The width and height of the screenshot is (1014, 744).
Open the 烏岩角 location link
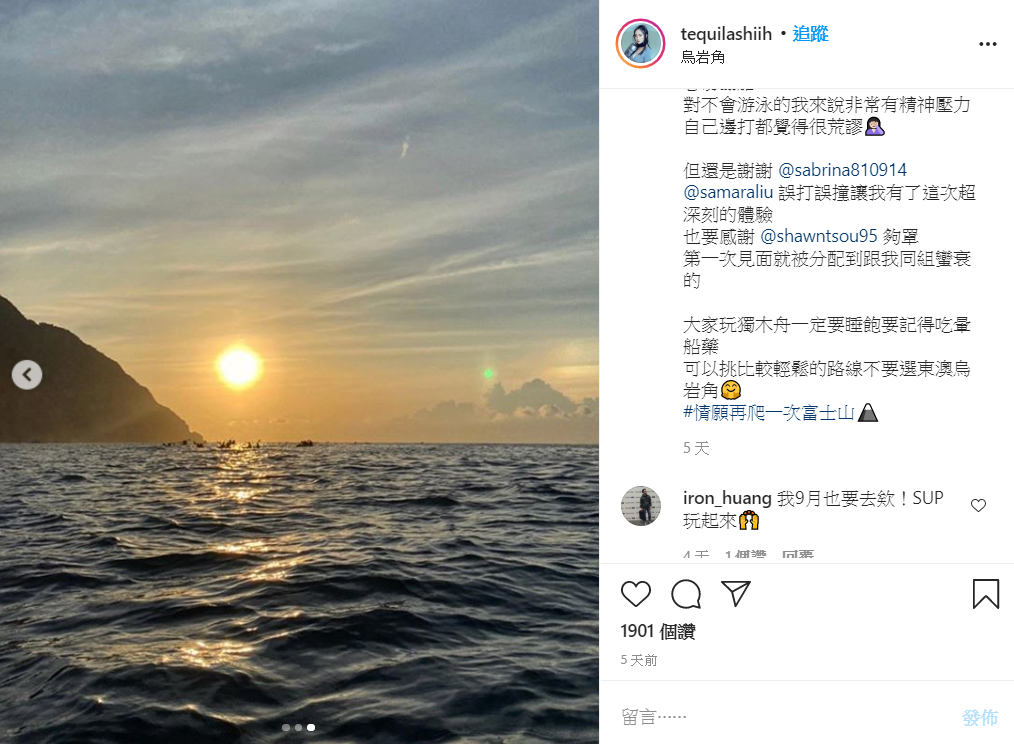(x=702, y=57)
